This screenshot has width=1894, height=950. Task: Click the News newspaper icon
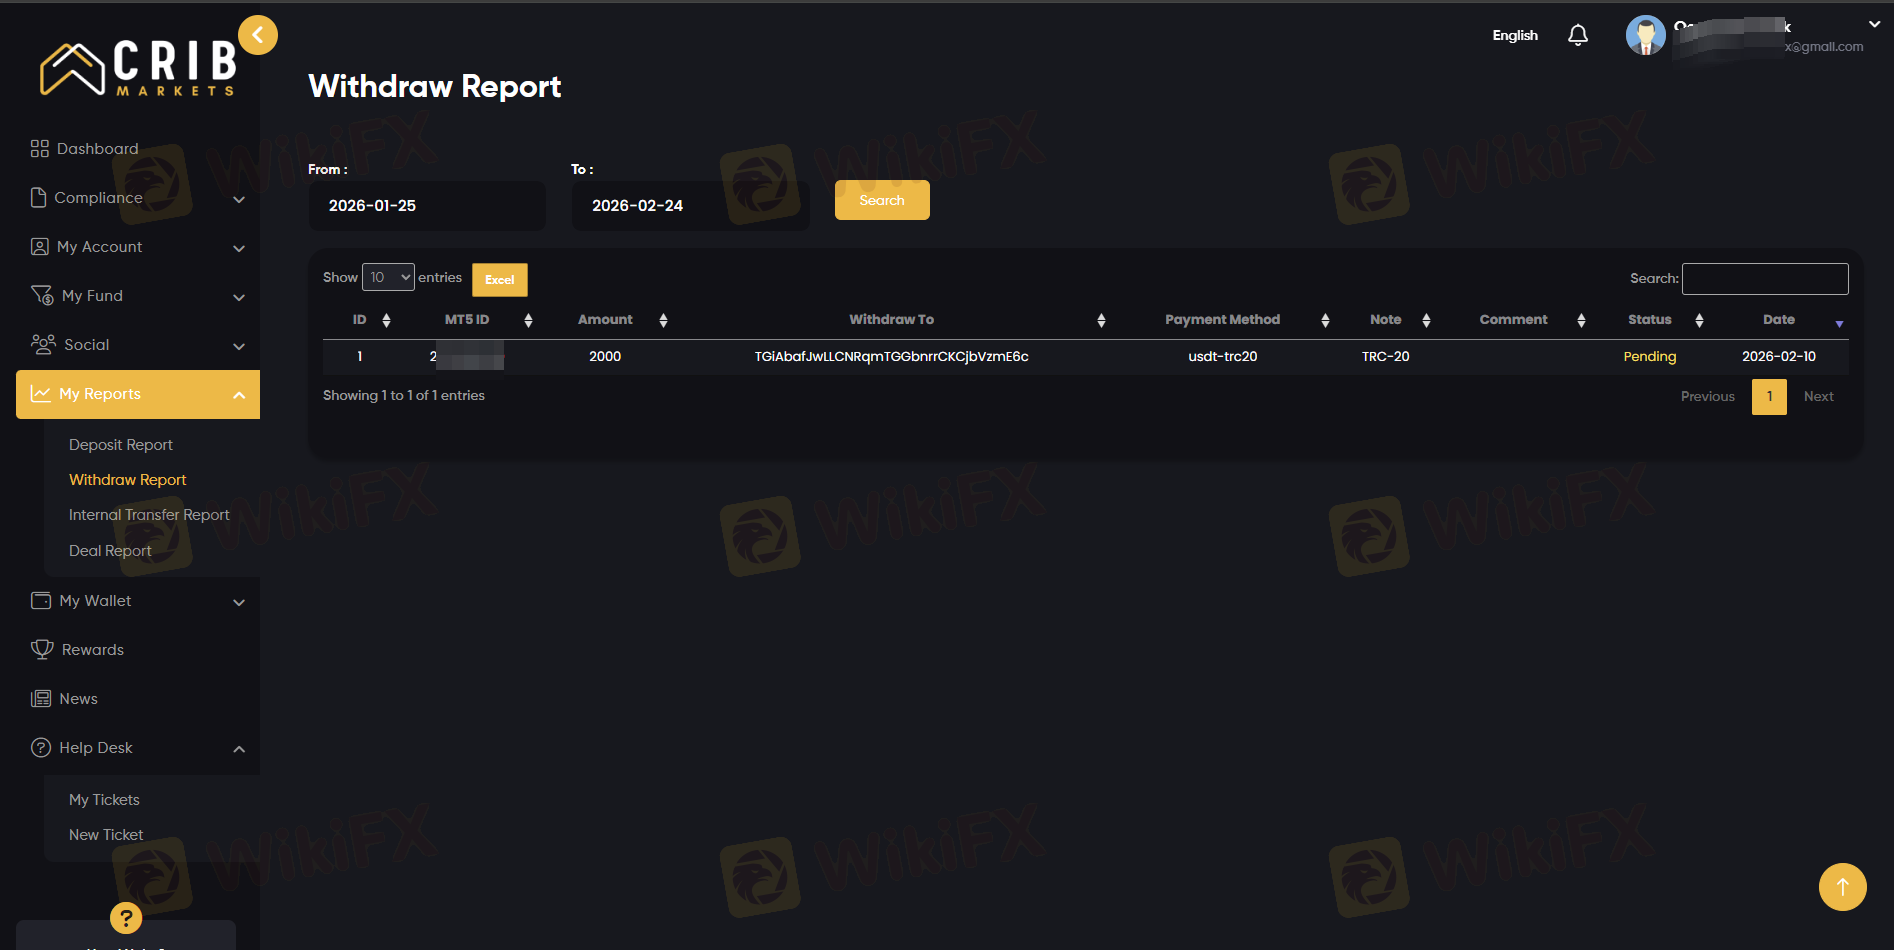click(41, 699)
